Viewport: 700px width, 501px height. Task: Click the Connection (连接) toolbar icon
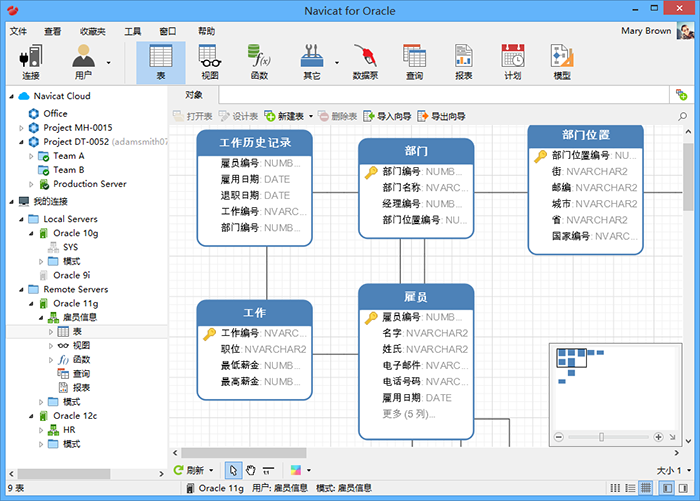pyautogui.click(x=31, y=62)
